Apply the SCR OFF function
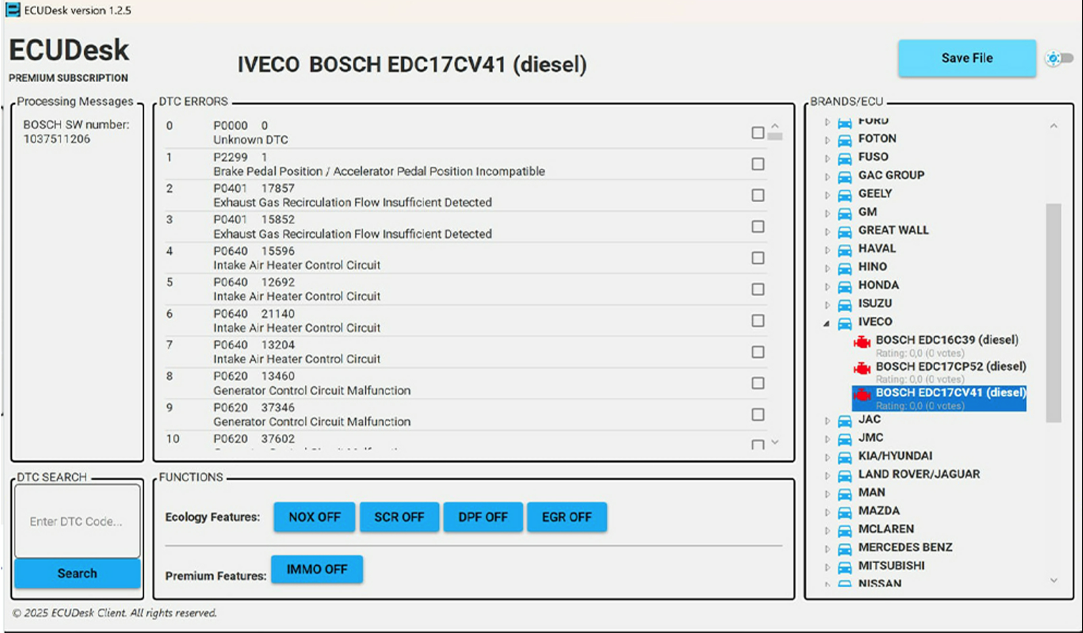1083x633 pixels. coord(399,517)
